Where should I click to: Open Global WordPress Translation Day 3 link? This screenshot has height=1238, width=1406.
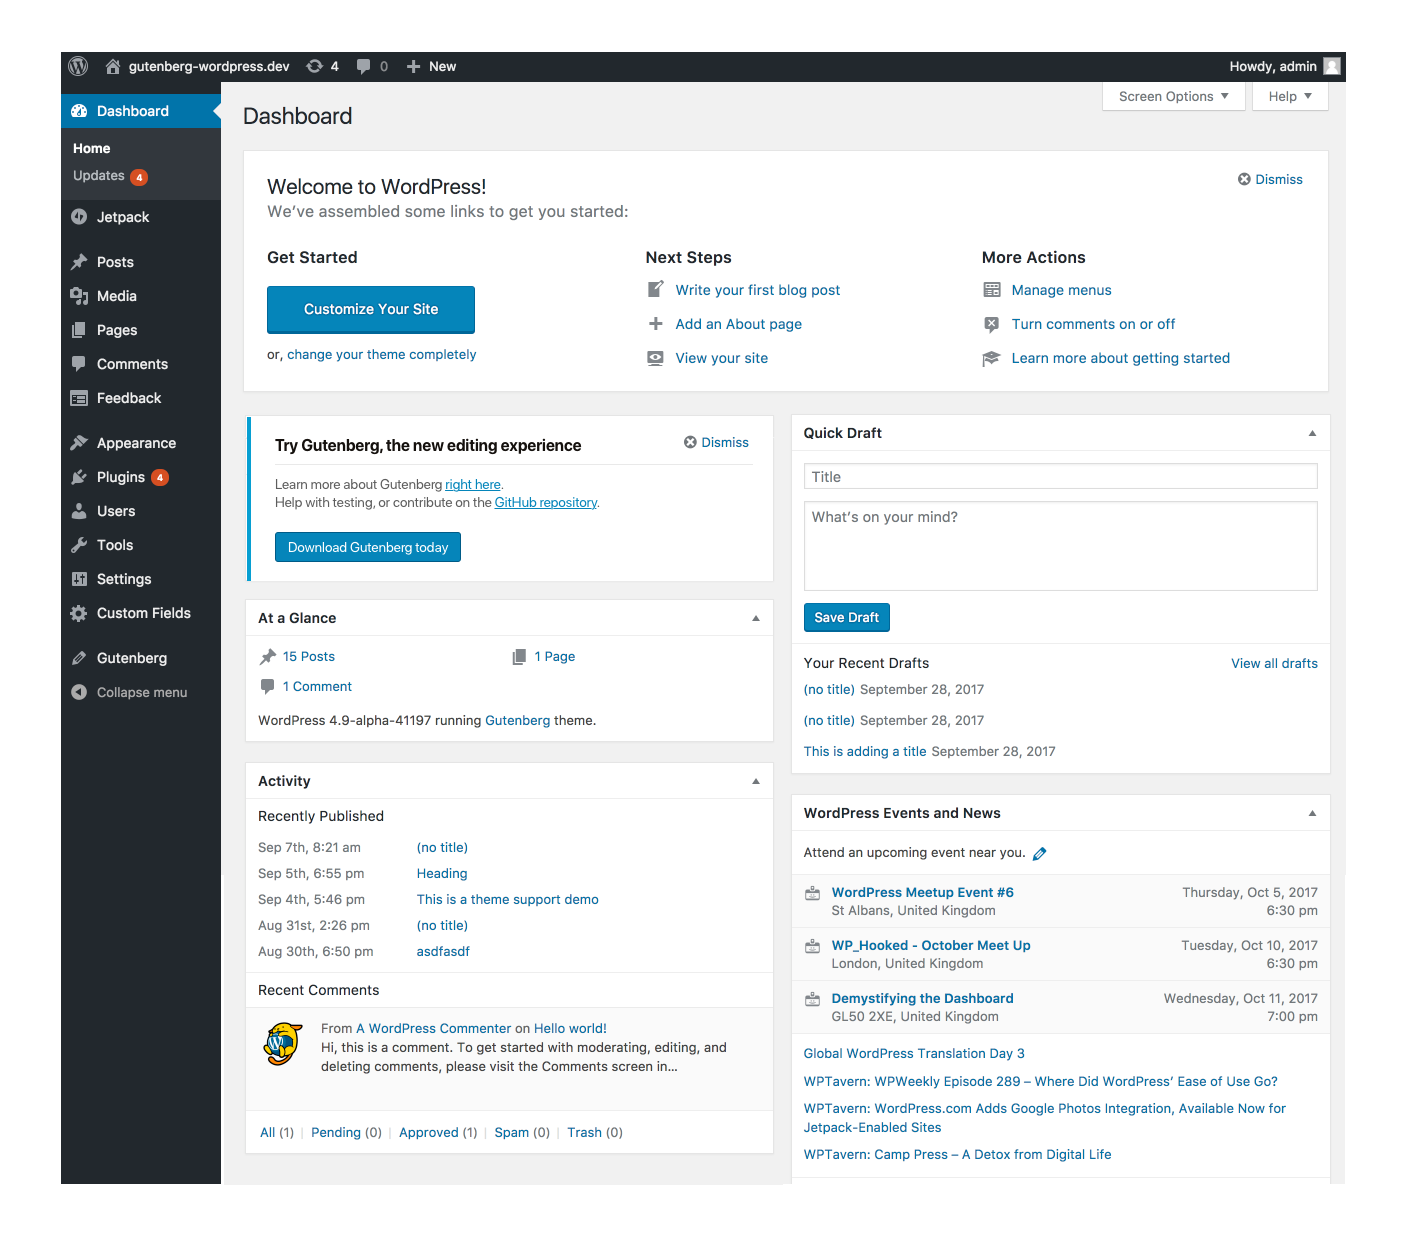pos(914,1054)
